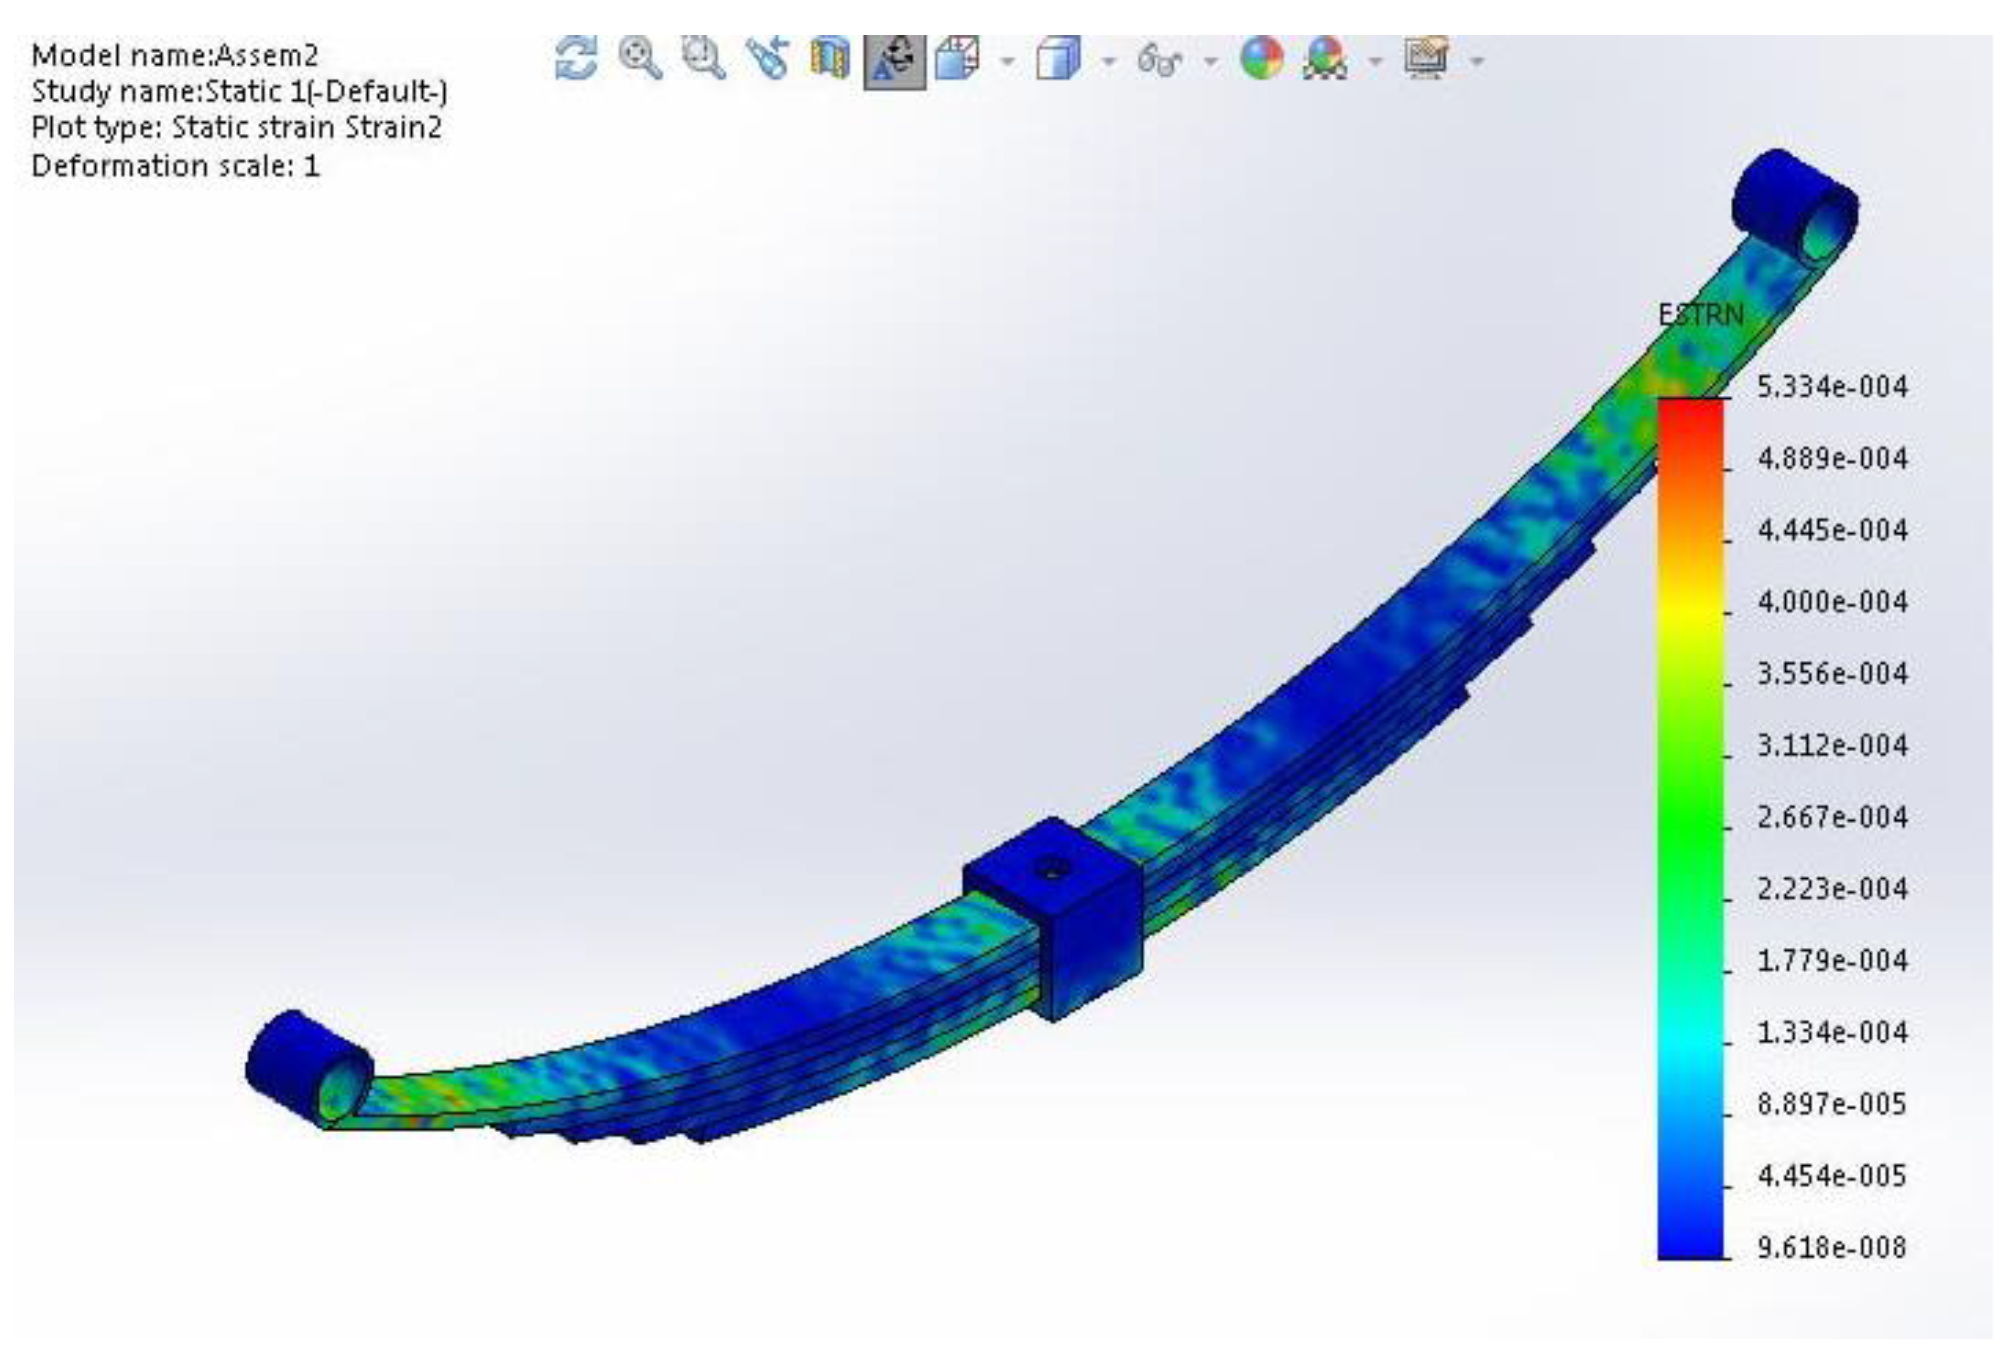The width and height of the screenshot is (2010, 1371).
Task: Select the Zoom to Area tool
Action: [x=704, y=58]
